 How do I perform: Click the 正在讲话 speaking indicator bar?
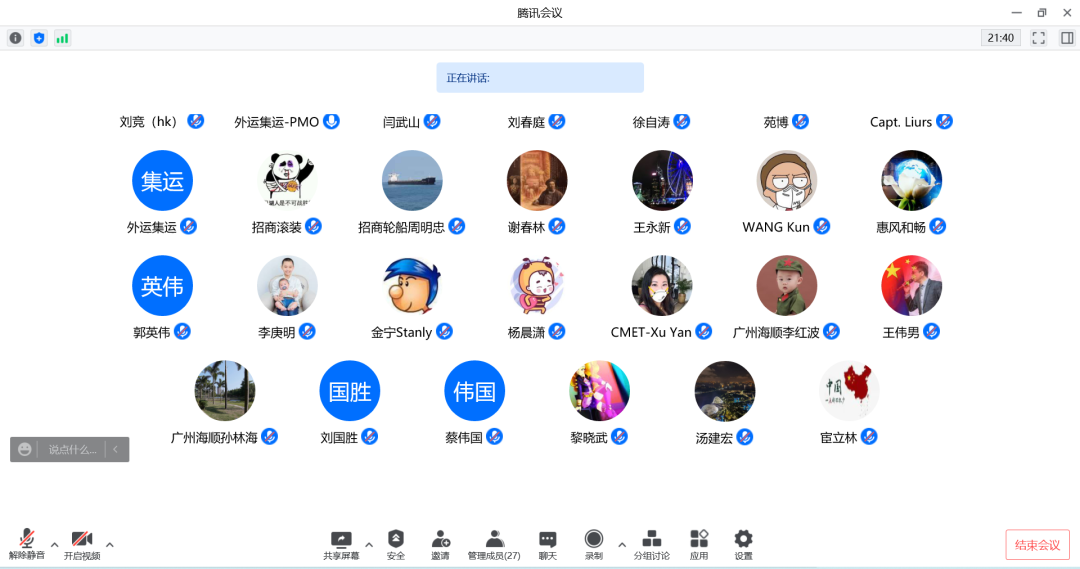pyautogui.click(x=540, y=78)
